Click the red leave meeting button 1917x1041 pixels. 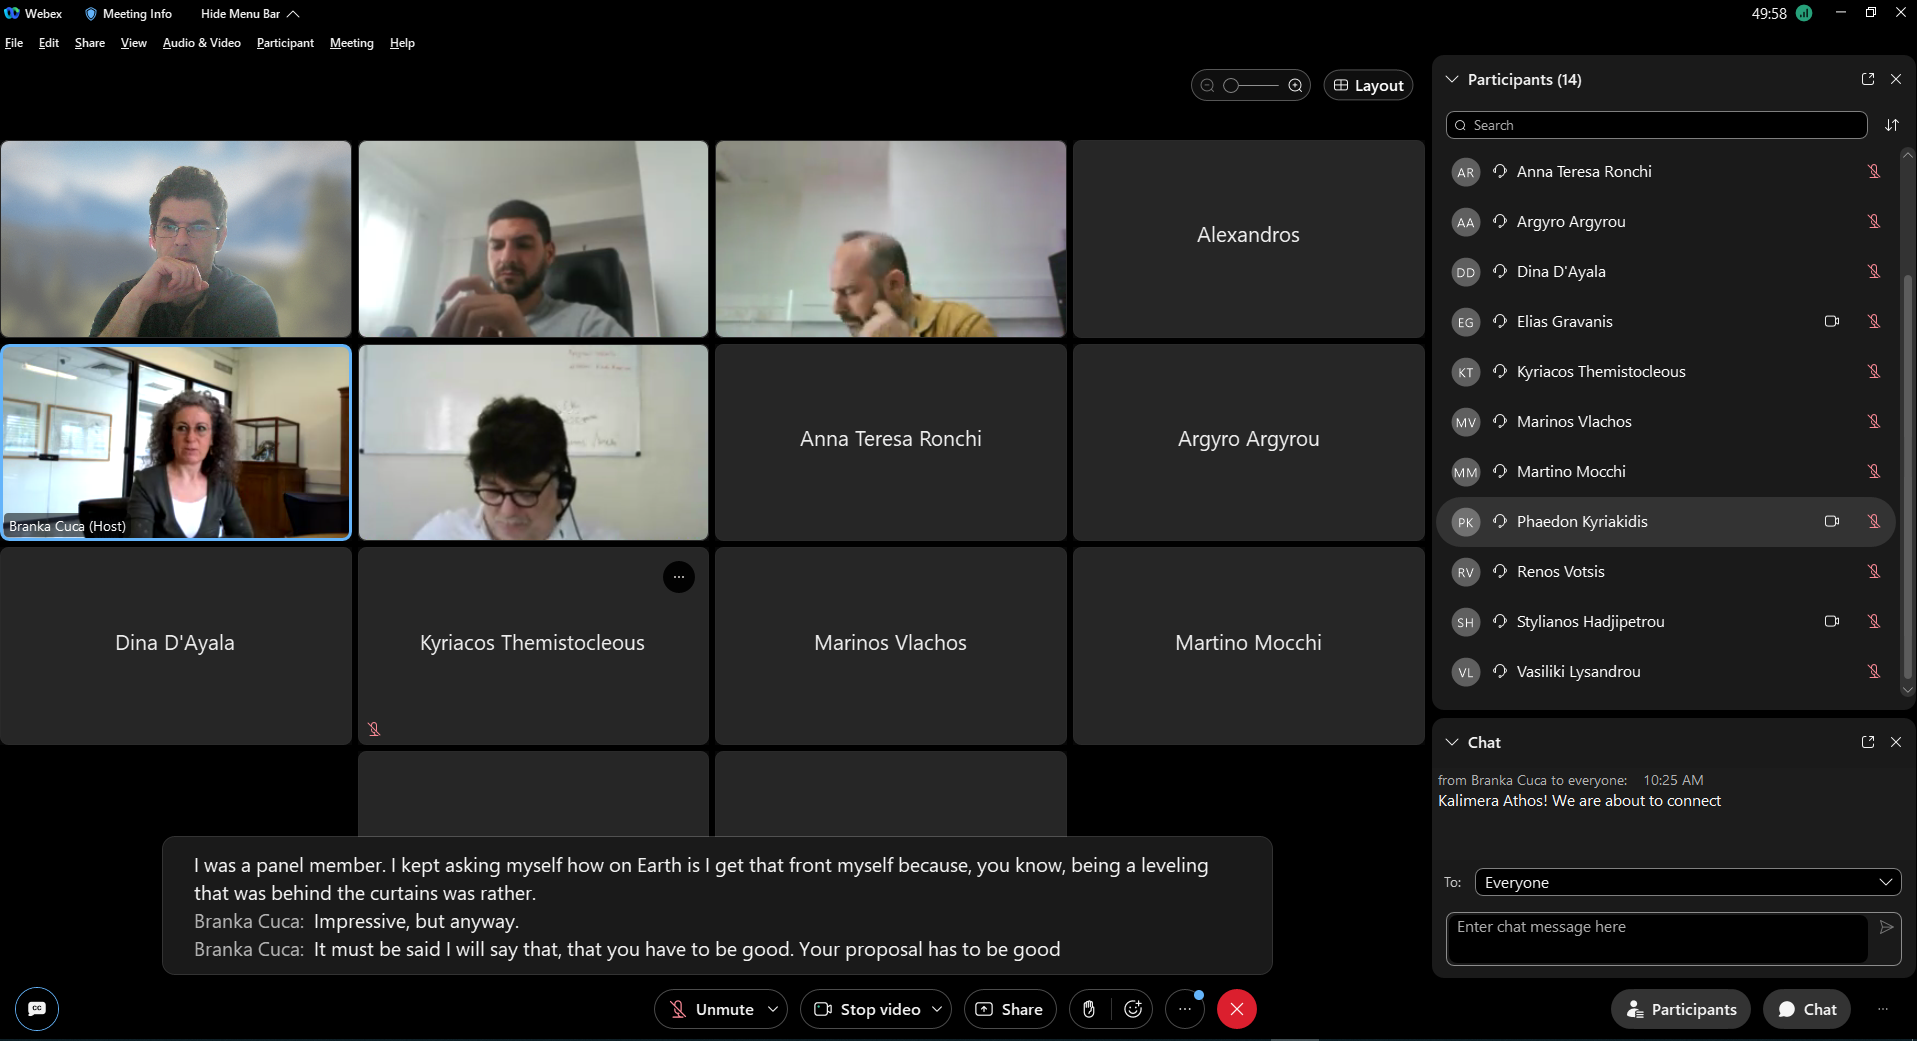pyautogui.click(x=1236, y=1009)
